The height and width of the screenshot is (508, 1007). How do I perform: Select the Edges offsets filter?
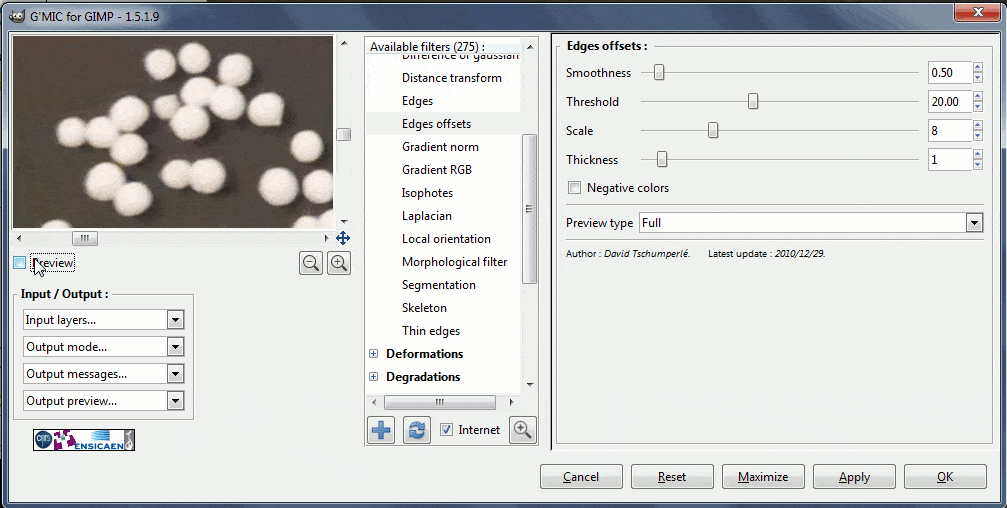[x=436, y=124]
